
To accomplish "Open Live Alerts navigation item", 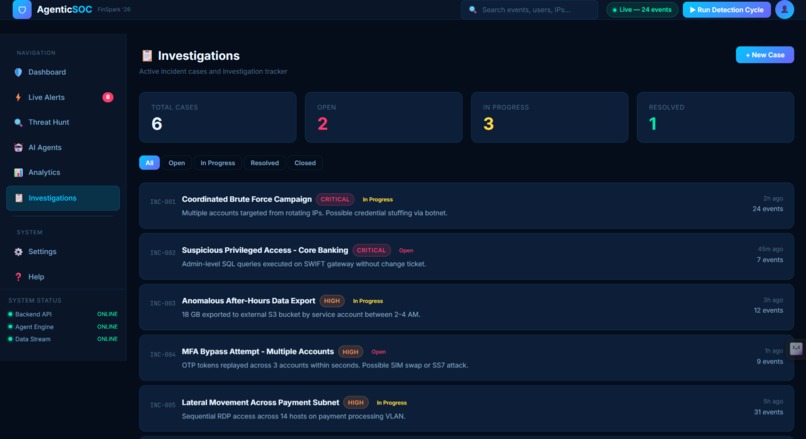I will pos(63,97).
